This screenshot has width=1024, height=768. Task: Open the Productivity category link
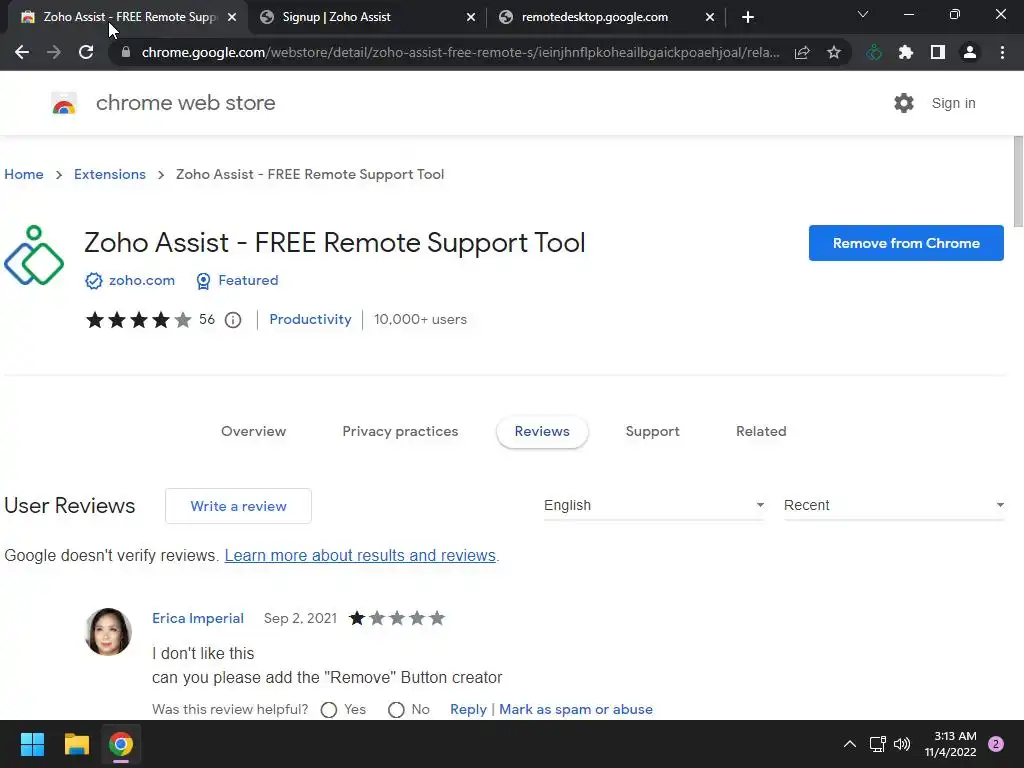[x=310, y=319]
